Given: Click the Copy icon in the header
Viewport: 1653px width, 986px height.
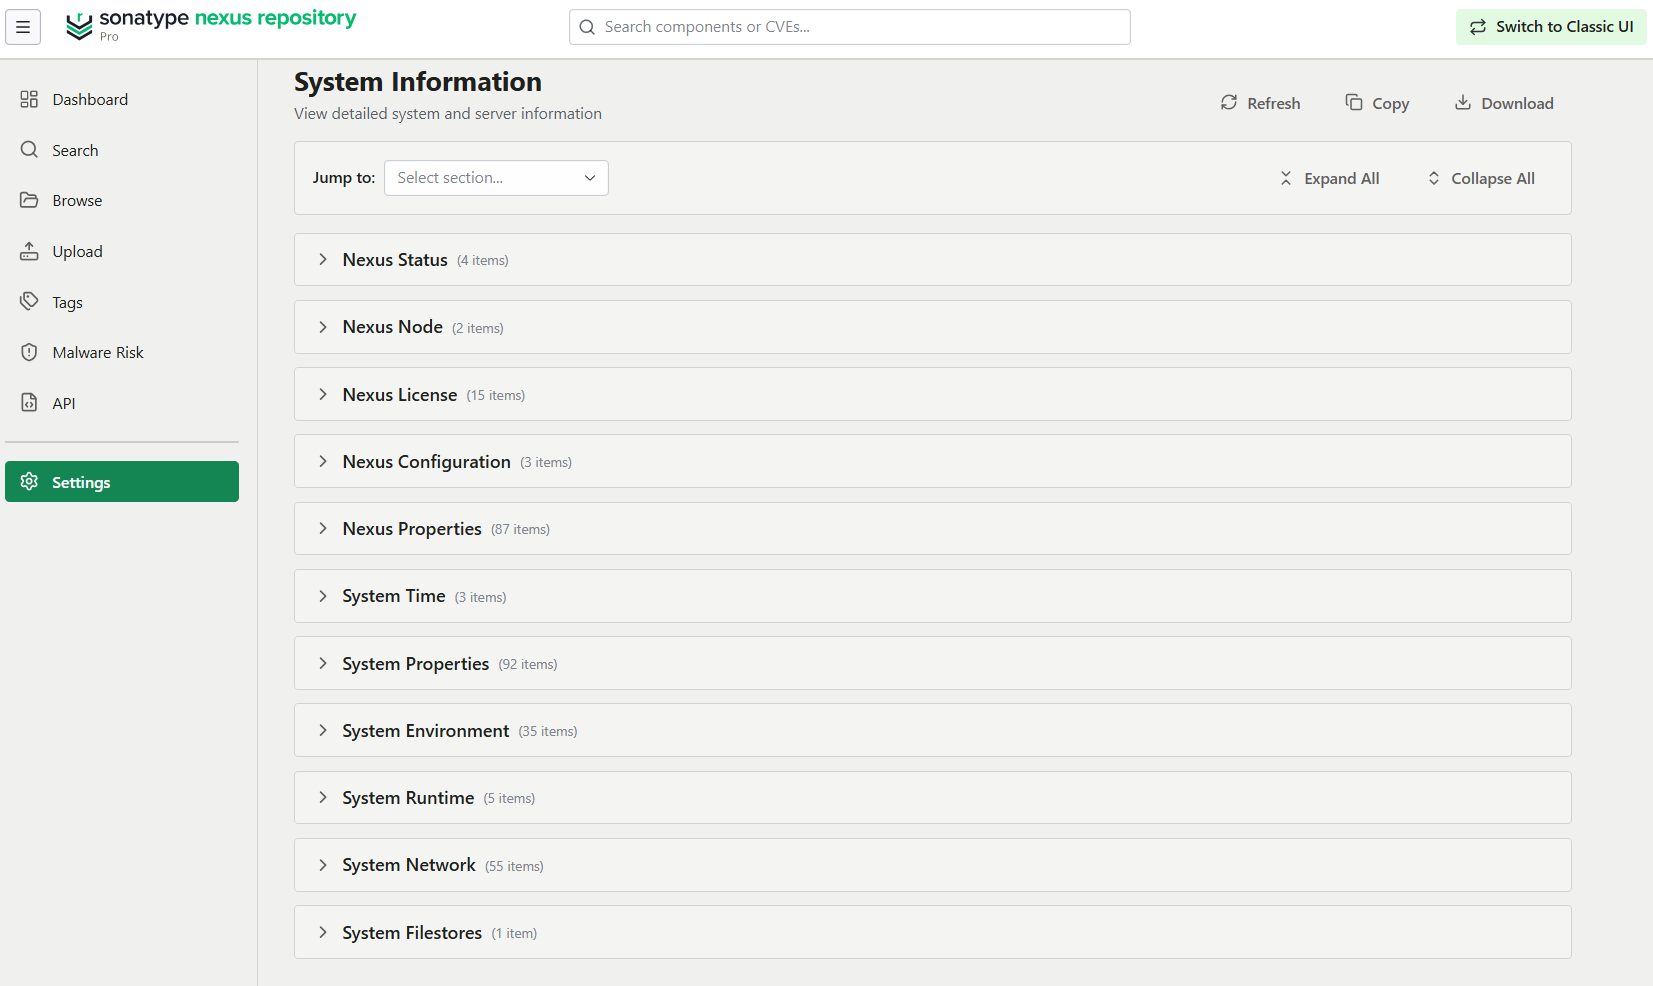Looking at the screenshot, I should [x=1354, y=102].
